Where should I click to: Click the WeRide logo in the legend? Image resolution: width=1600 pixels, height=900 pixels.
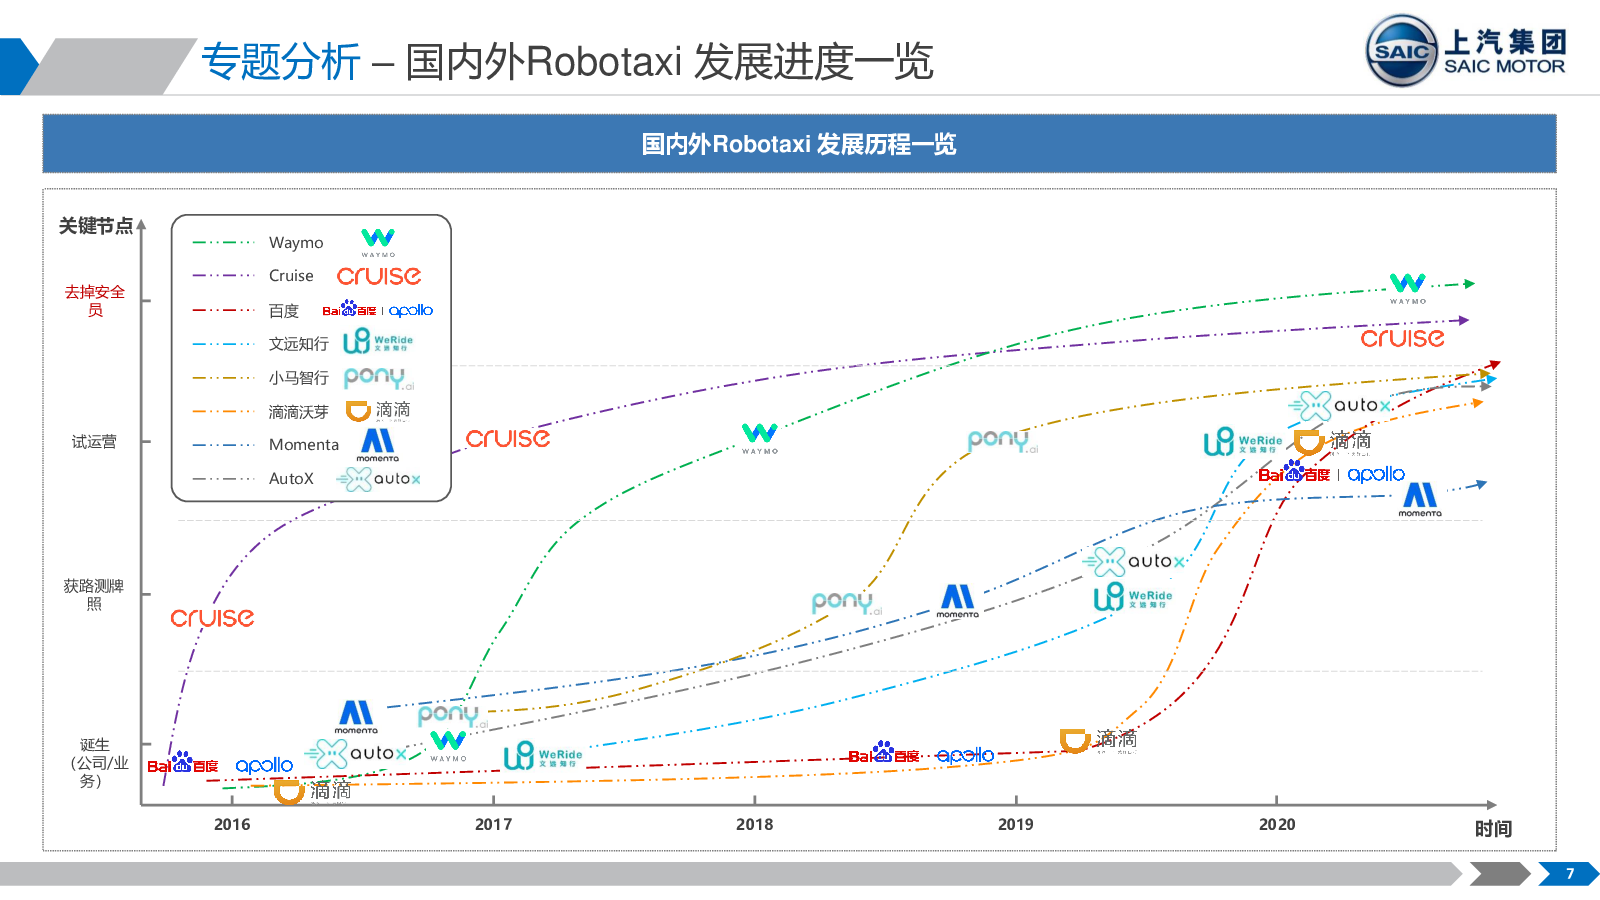[377, 342]
